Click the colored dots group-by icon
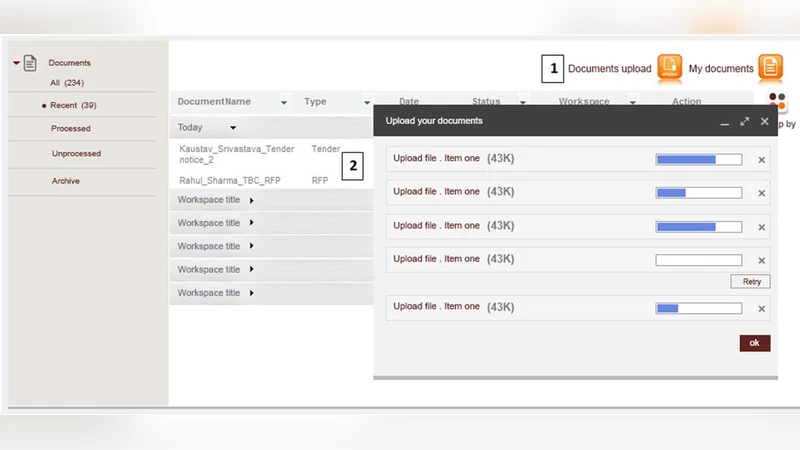800x450 pixels. click(x=778, y=101)
